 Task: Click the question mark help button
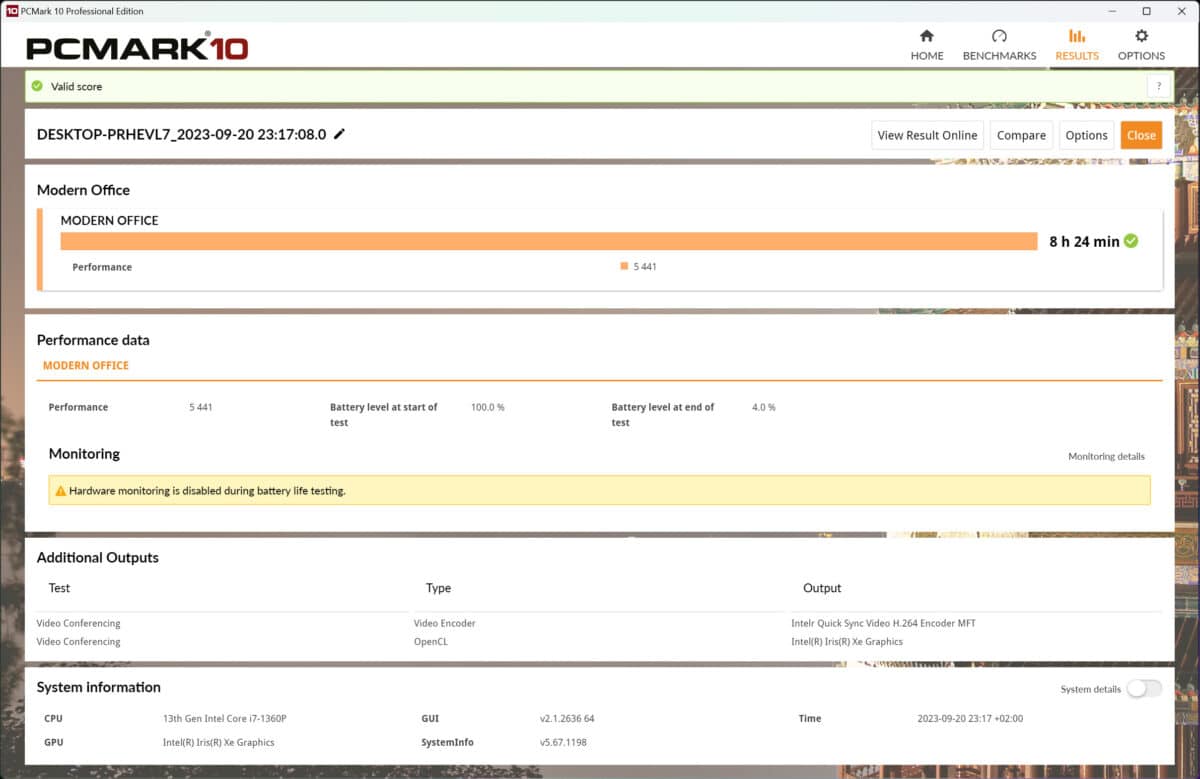(x=1159, y=87)
